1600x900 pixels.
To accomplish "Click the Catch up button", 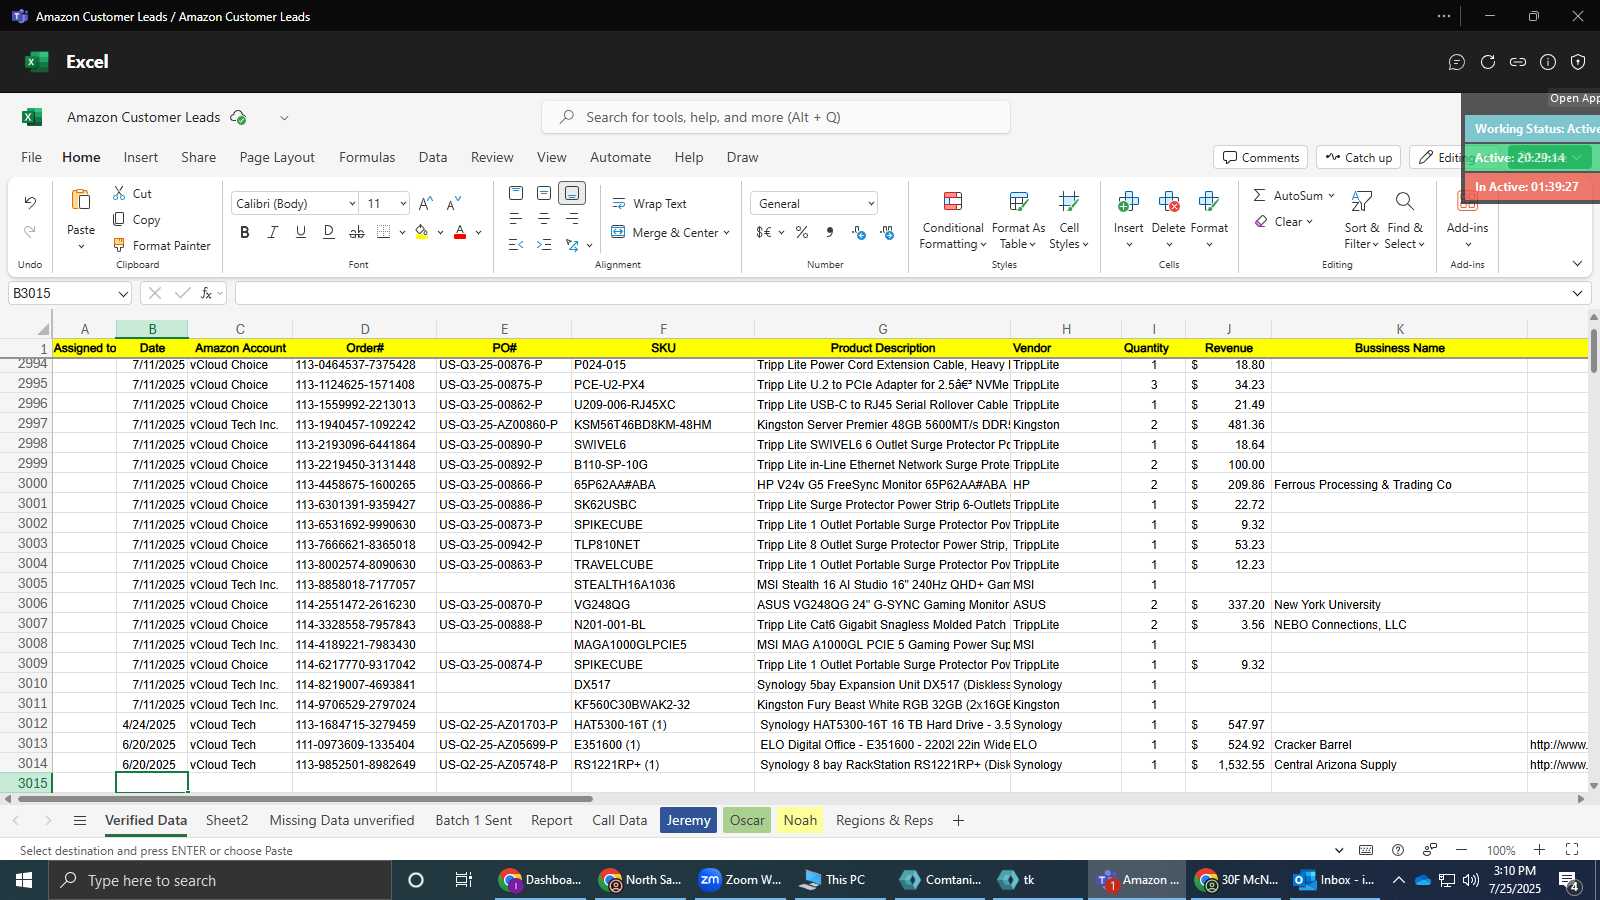I will pos(1358,157).
